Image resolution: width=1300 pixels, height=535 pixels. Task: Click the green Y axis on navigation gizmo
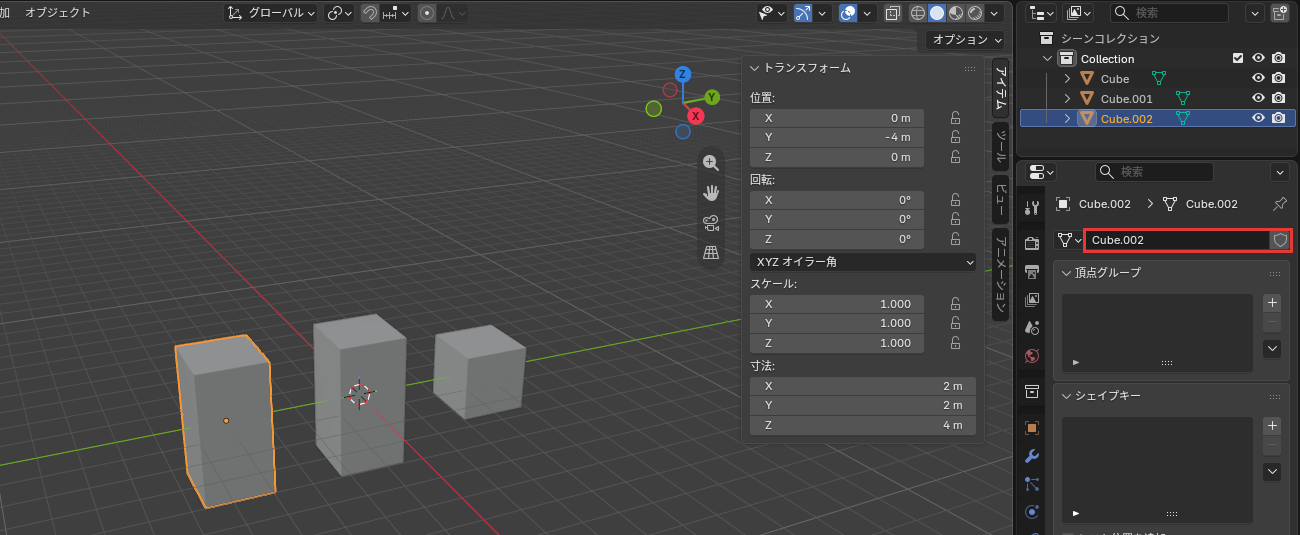(712, 97)
